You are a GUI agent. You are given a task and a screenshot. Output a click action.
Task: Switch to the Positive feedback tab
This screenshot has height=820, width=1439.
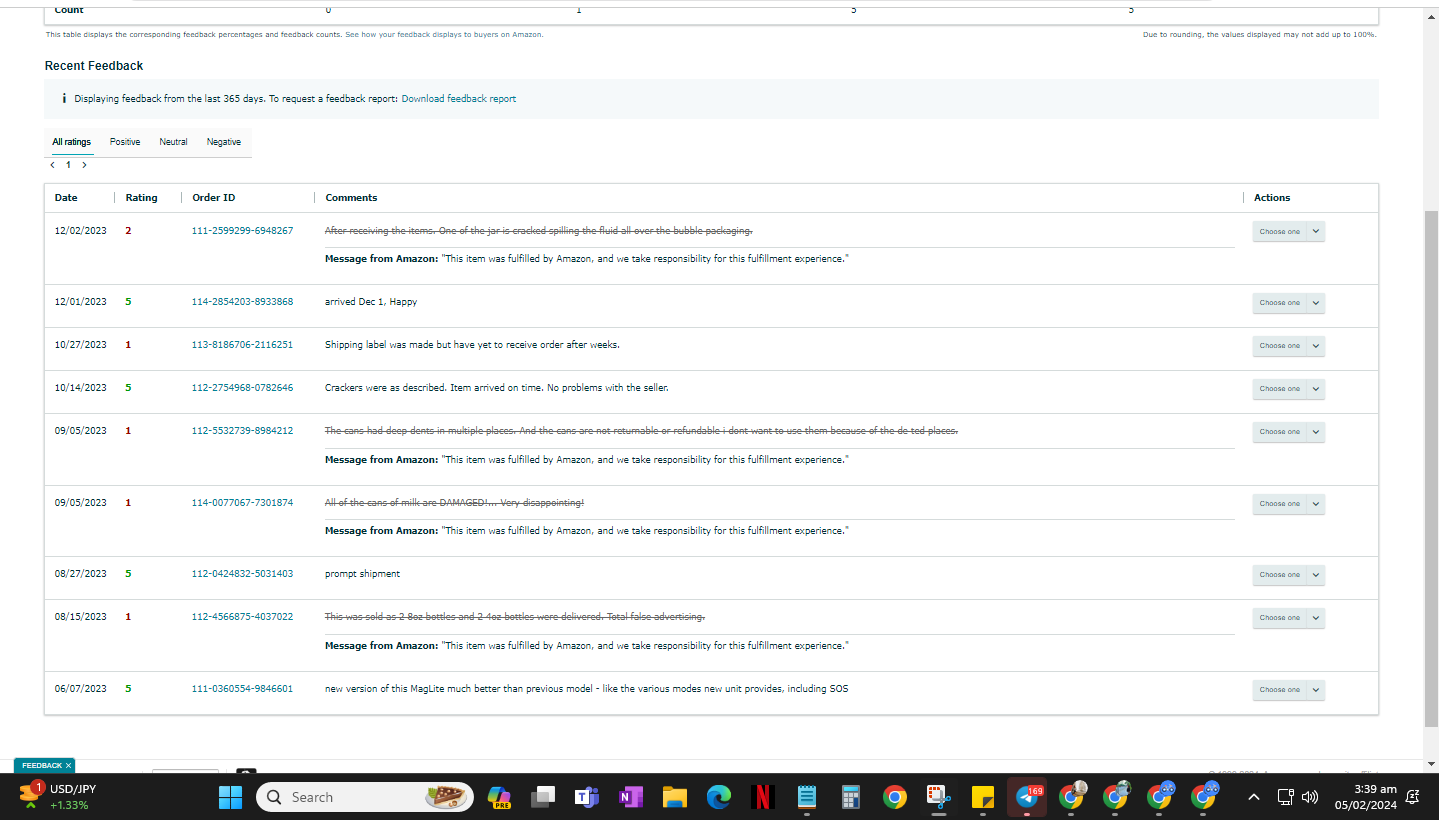pyautogui.click(x=125, y=142)
